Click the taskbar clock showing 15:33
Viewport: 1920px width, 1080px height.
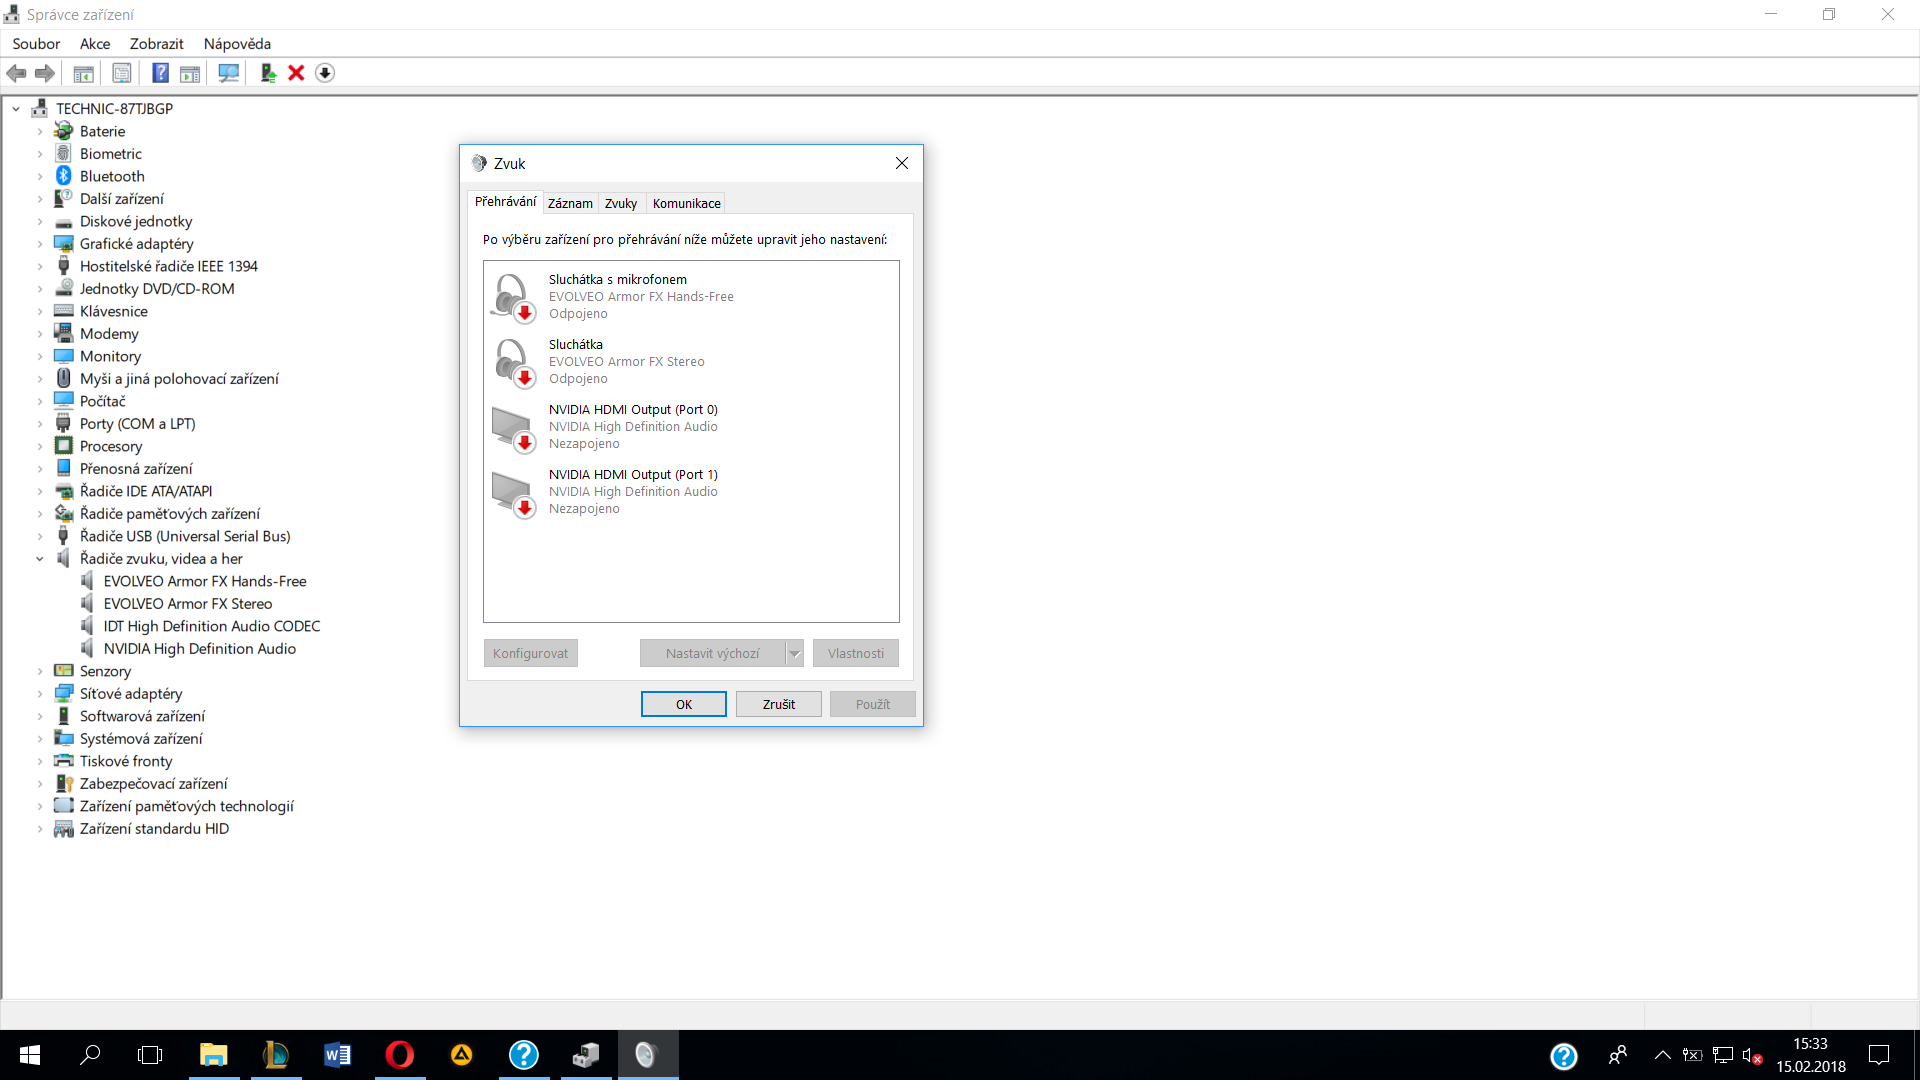tap(1811, 1055)
